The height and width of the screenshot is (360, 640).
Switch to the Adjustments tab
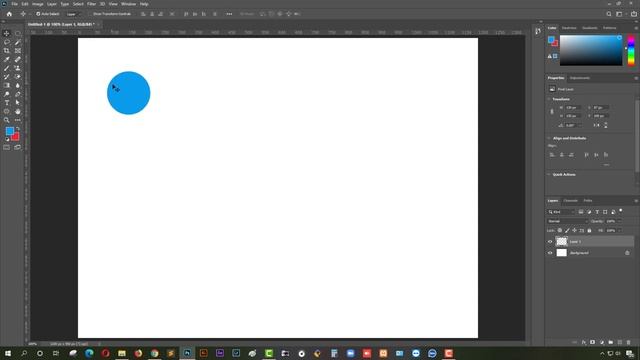[580, 78]
